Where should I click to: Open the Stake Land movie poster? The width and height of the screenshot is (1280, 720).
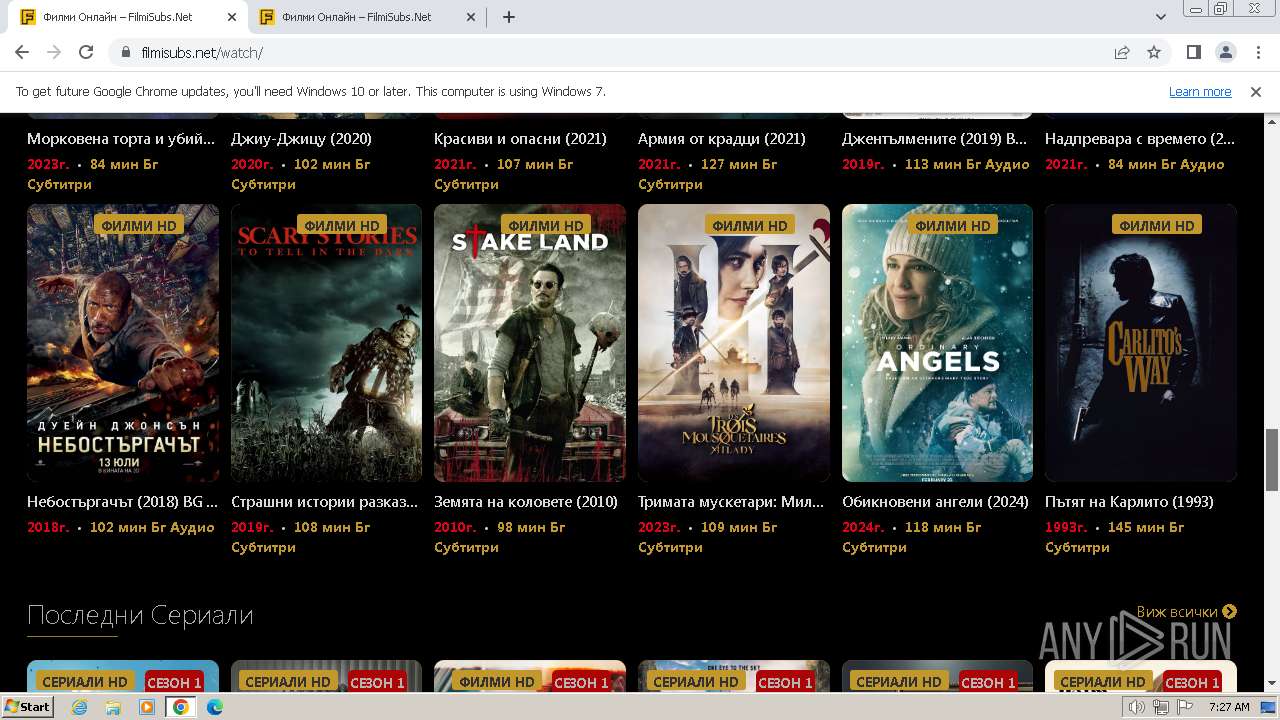(x=530, y=343)
